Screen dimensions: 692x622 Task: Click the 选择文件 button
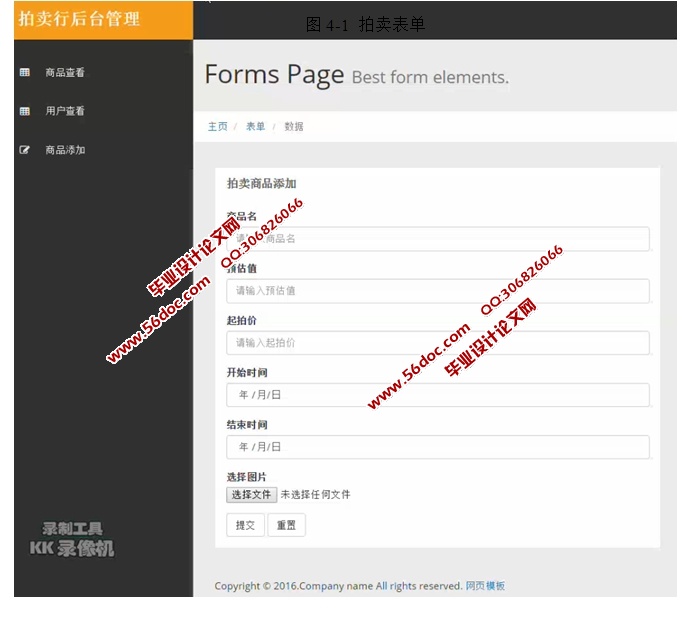pos(252,495)
